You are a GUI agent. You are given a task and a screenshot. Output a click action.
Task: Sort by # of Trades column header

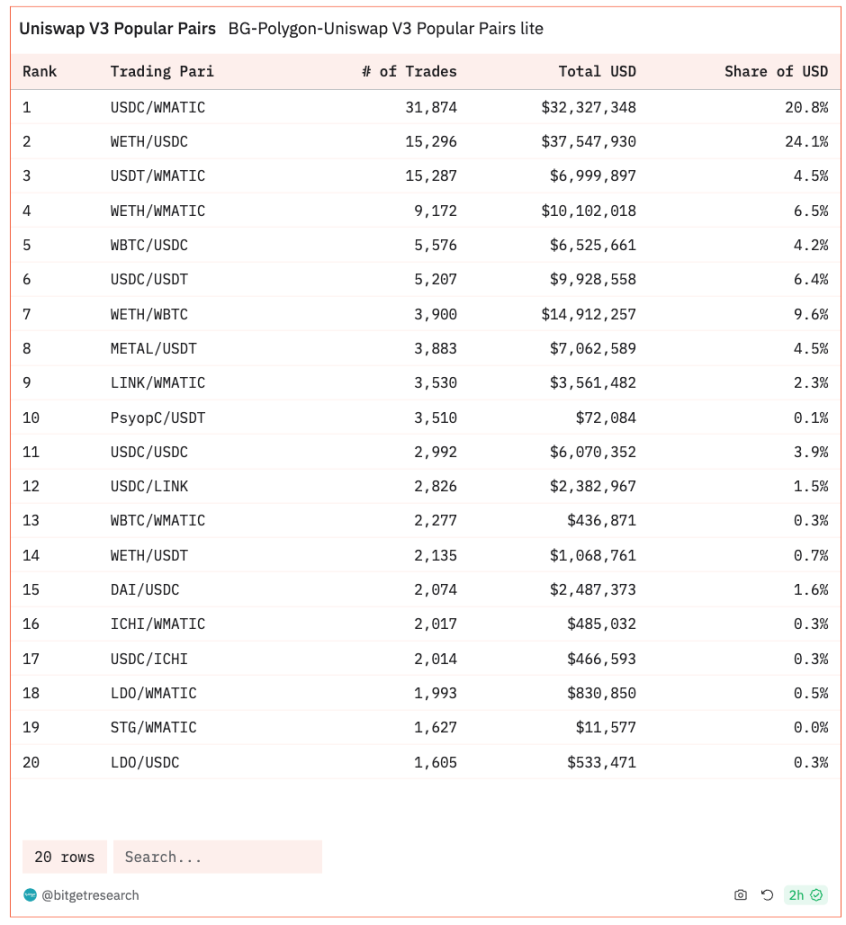(409, 71)
